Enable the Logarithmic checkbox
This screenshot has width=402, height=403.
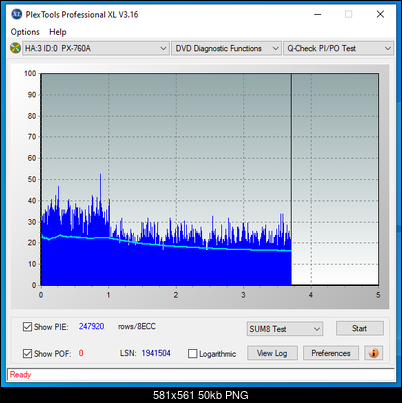[193, 353]
